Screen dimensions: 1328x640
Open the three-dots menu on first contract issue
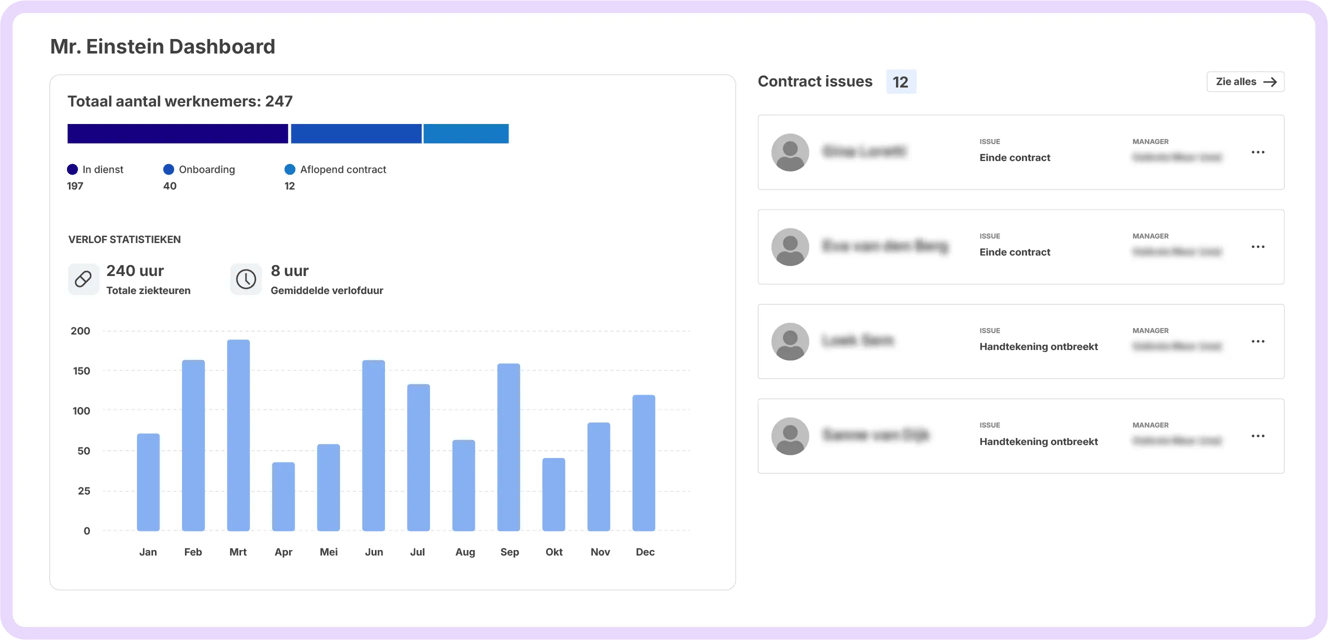(x=1258, y=152)
